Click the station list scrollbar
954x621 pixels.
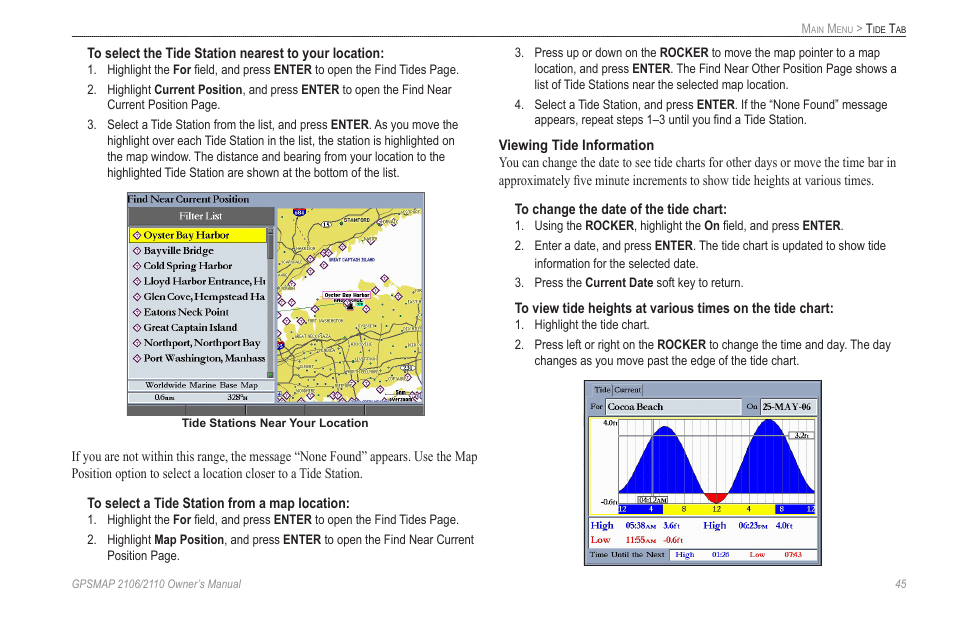tap(271, 303)
